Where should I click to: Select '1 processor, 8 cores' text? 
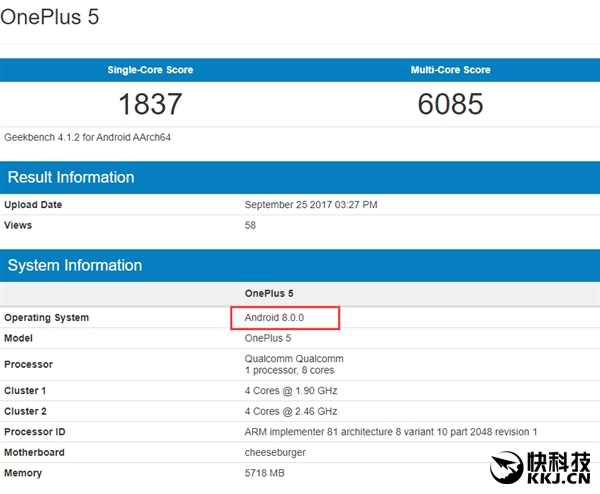click(289, 370)
